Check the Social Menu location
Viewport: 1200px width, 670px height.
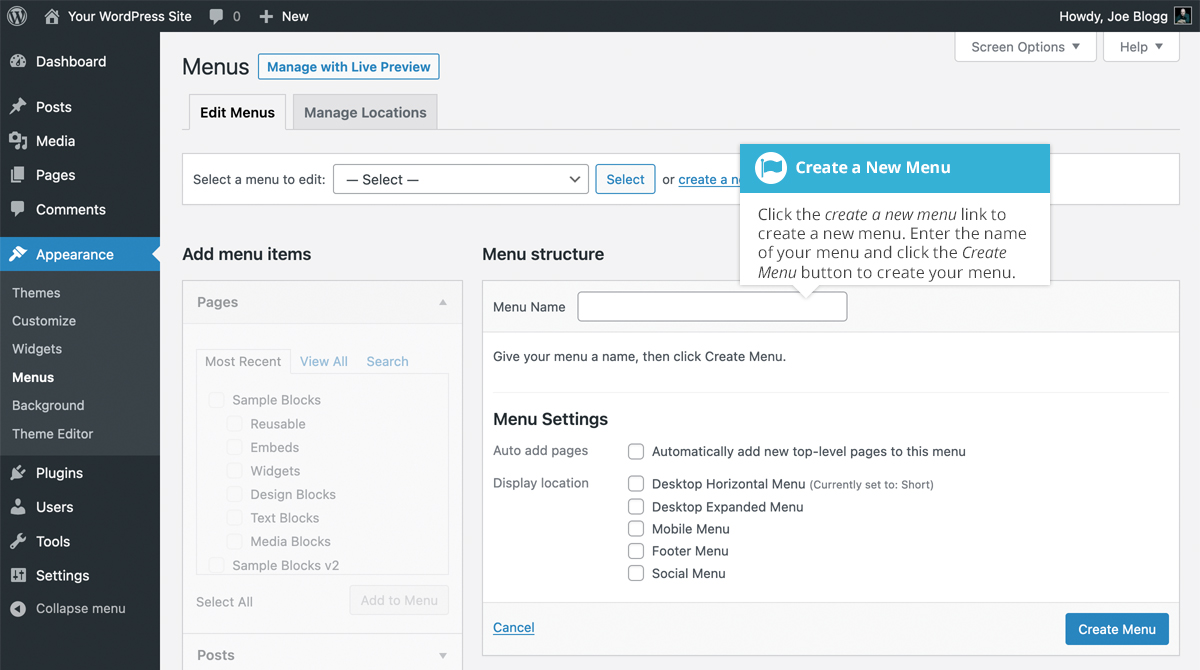click(636, 573)
